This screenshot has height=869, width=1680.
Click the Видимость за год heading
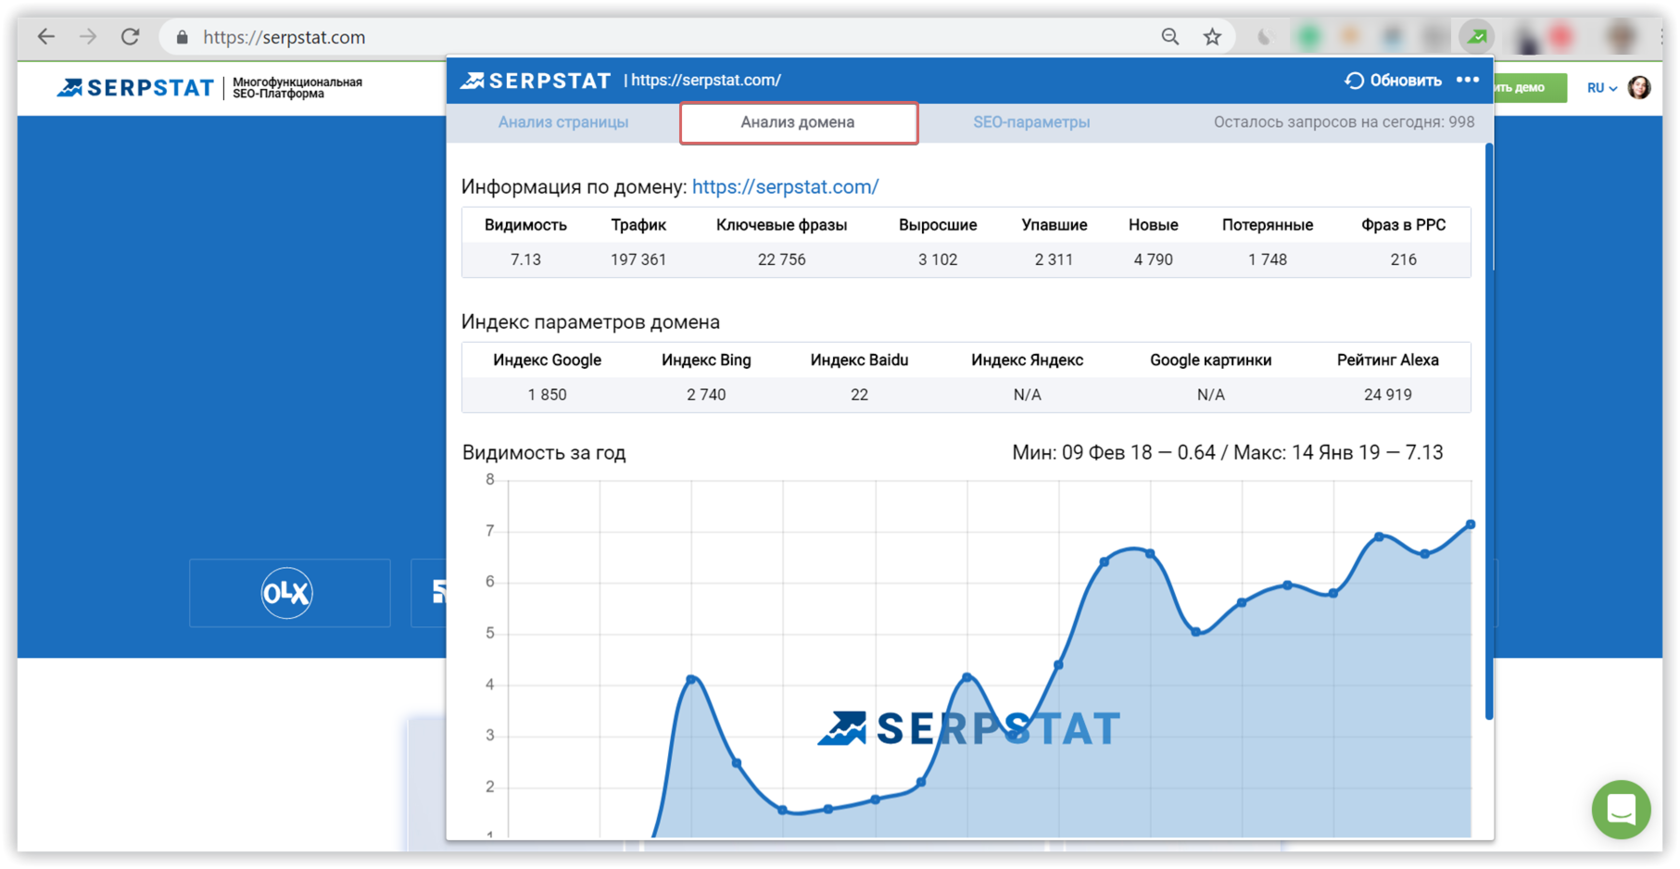tap(544, 453)
